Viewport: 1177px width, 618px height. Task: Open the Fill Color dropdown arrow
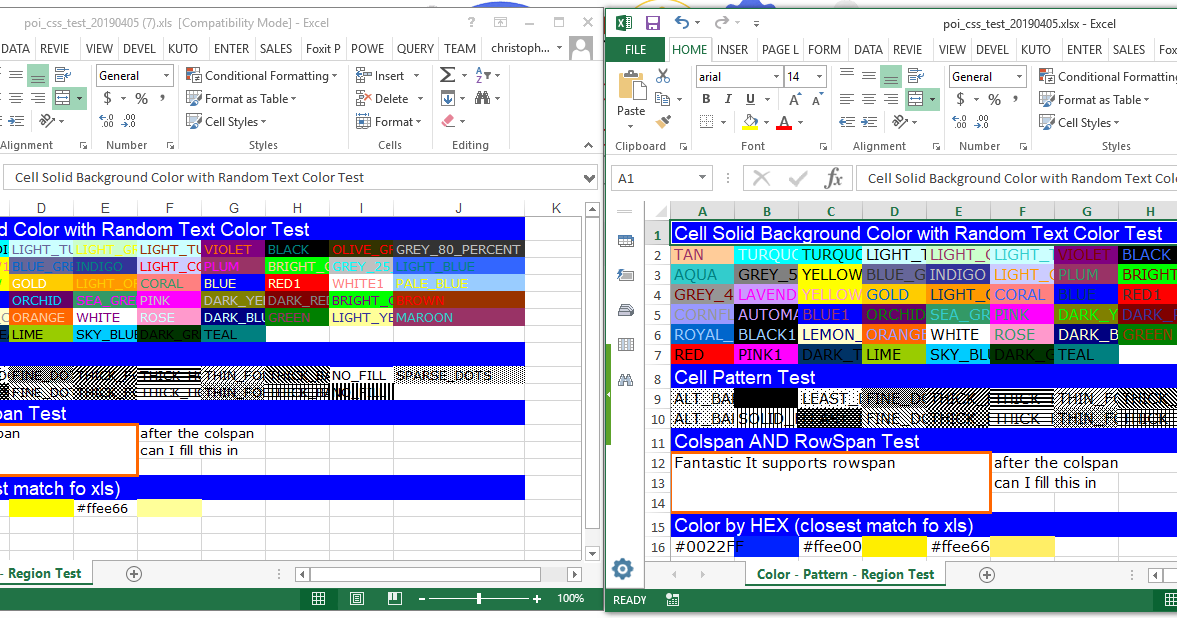(x=767, y=121)
